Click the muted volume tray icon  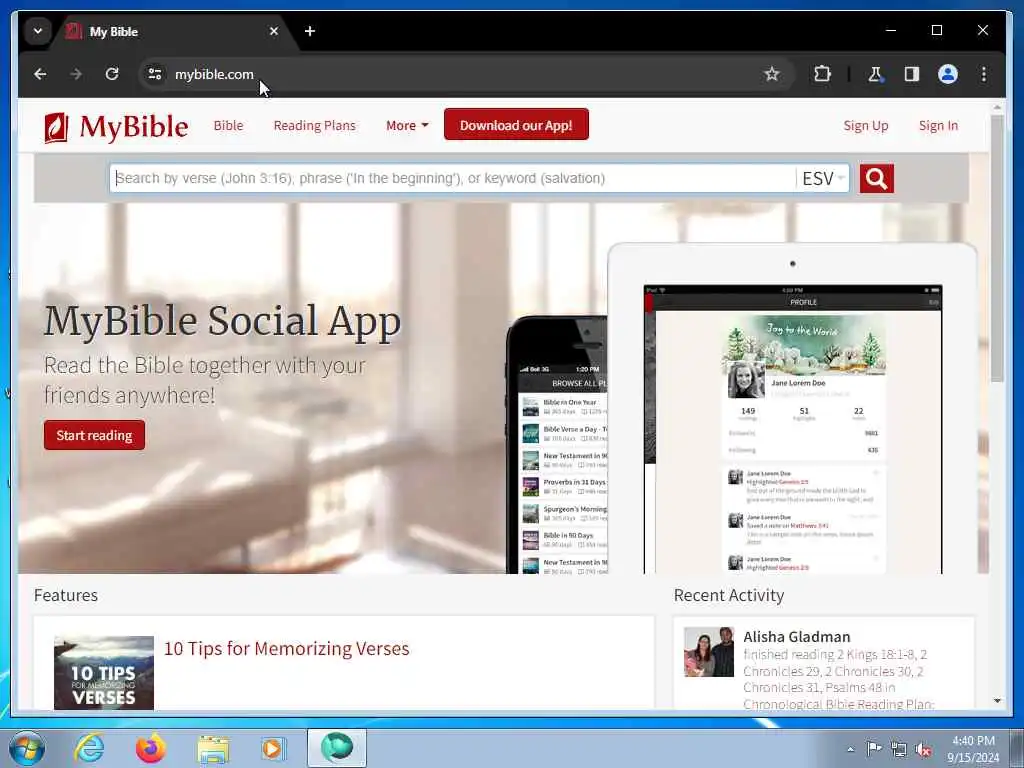pos(923,749)
